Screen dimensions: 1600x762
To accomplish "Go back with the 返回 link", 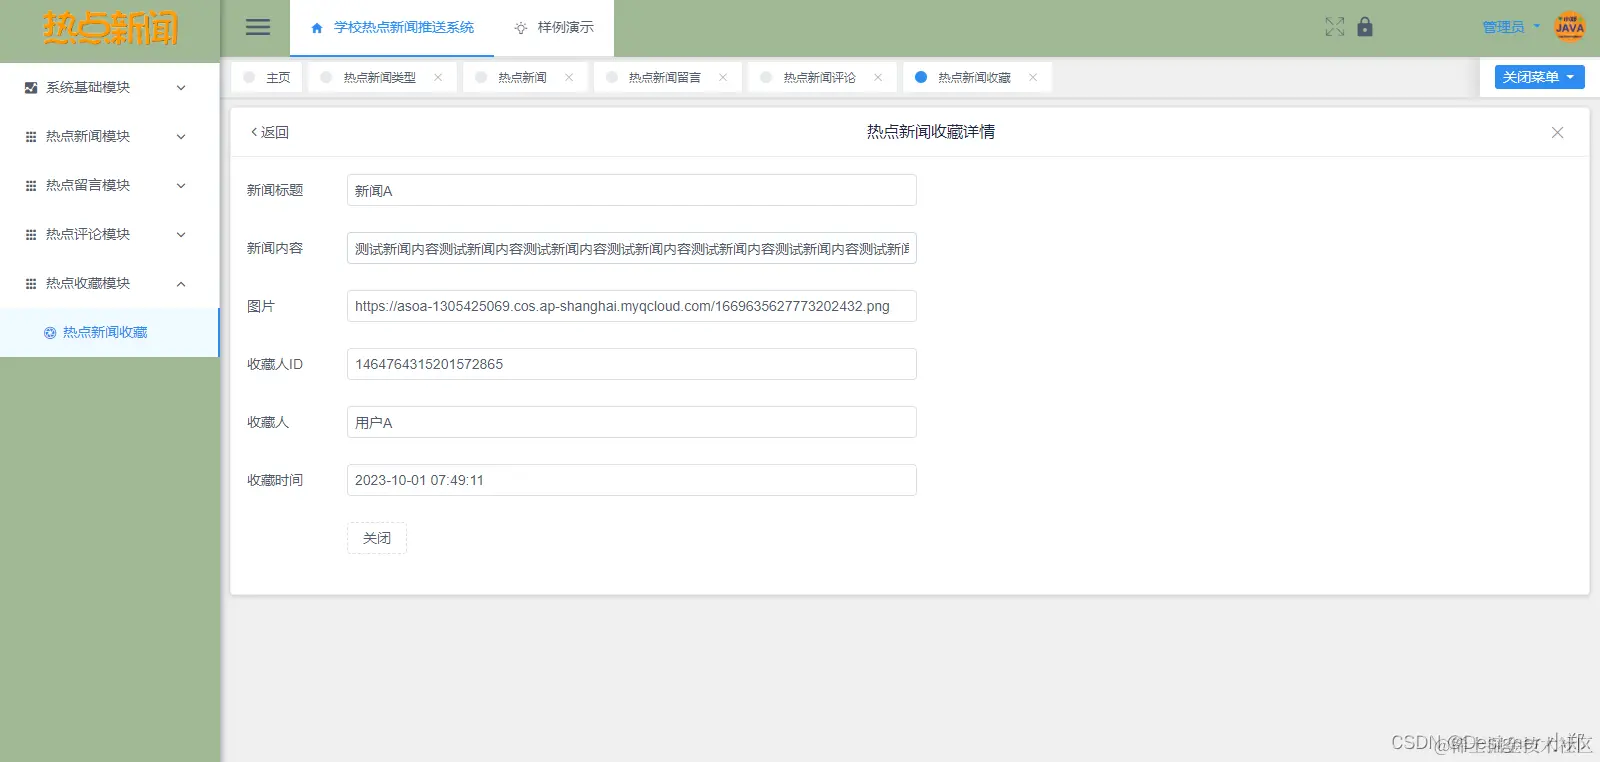I will click(269, 132).
